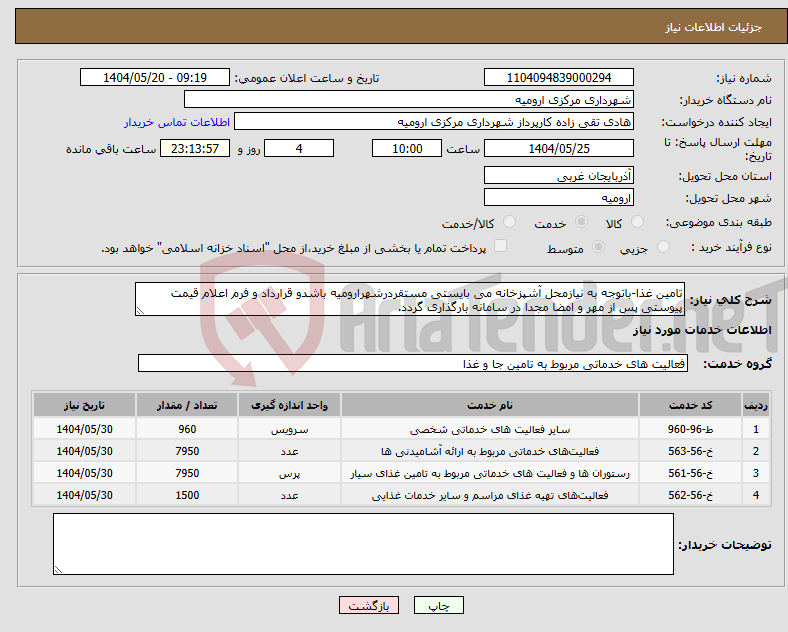Select the خدمت radio button
Screen dimensions: 788x632
581,222
